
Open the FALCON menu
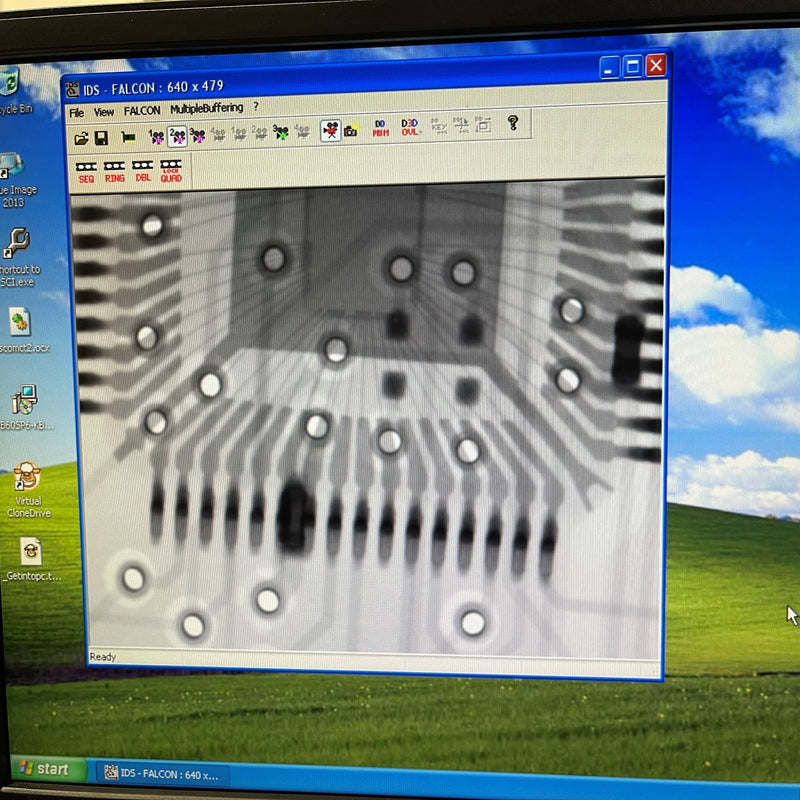pyautogui.click(x=141, y=110)
